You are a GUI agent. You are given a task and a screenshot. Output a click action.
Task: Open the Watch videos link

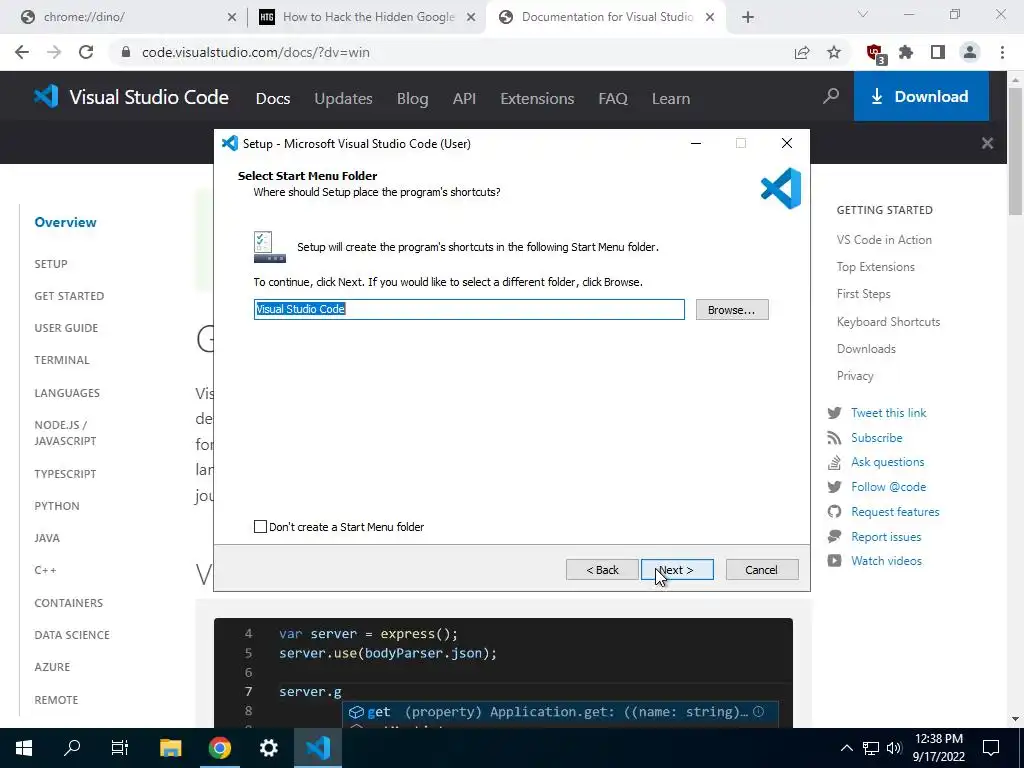click(x=886, y=560)
